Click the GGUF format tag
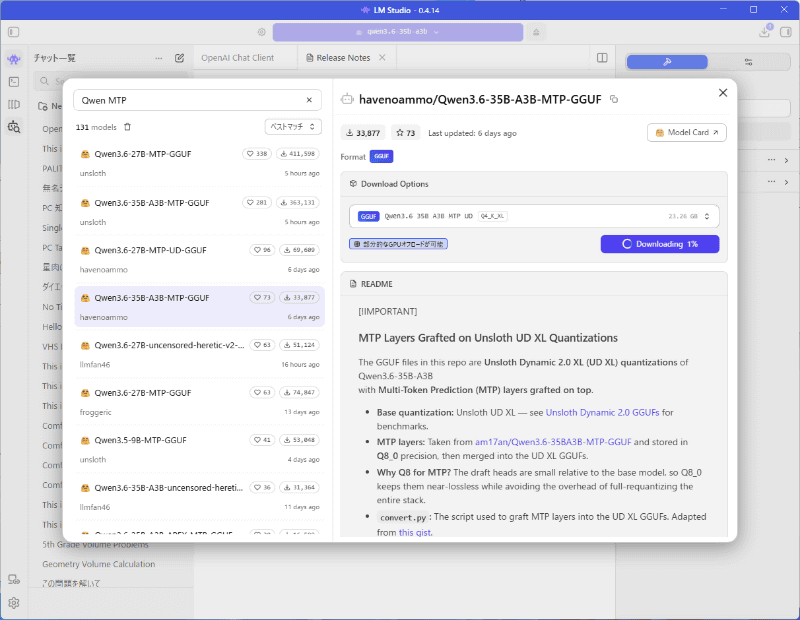Screen dimensions: 800x620 point(381,157)
